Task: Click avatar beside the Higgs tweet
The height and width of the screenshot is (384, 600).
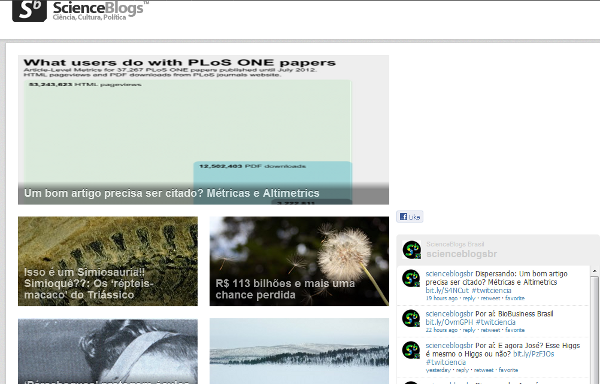Action: [411, 350]
